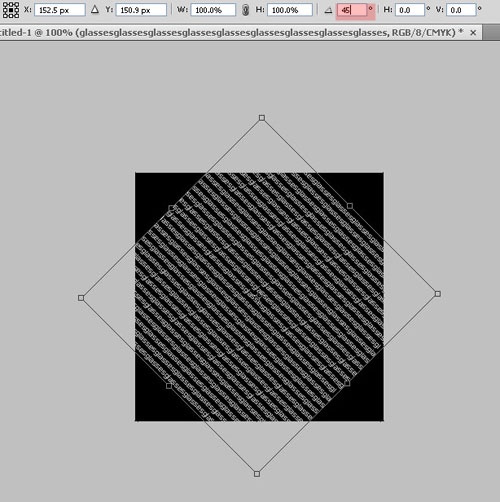The width and height of the screenshot is (500, 502).
Task: Click the bottom corner transform handle
Action: pos(257,474)
